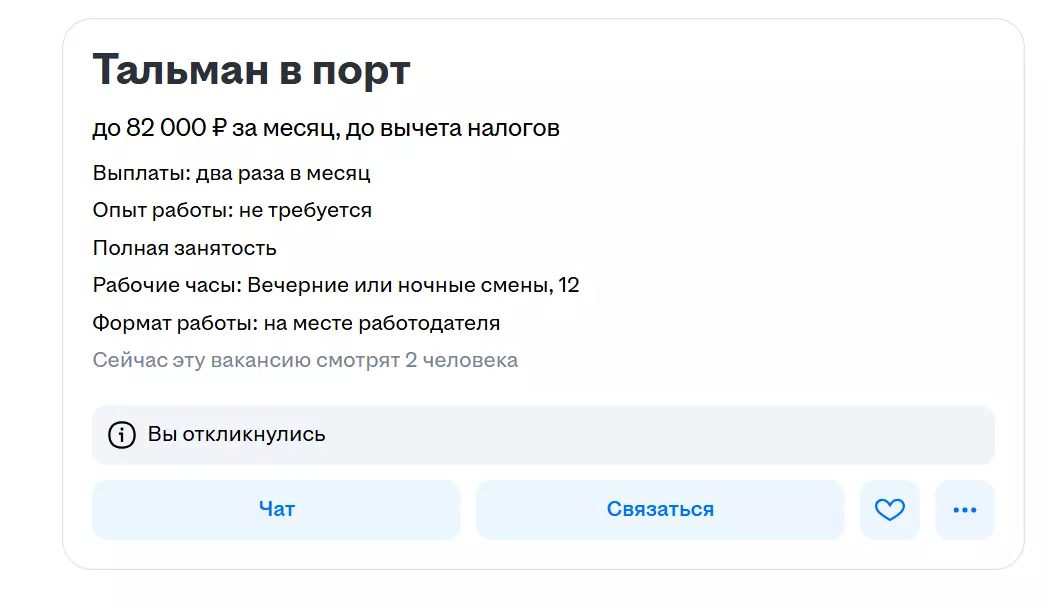Screen dimensions: 1050x604
Task: Click the "82 000" salary amount
Action: click(x=166, y=128)
